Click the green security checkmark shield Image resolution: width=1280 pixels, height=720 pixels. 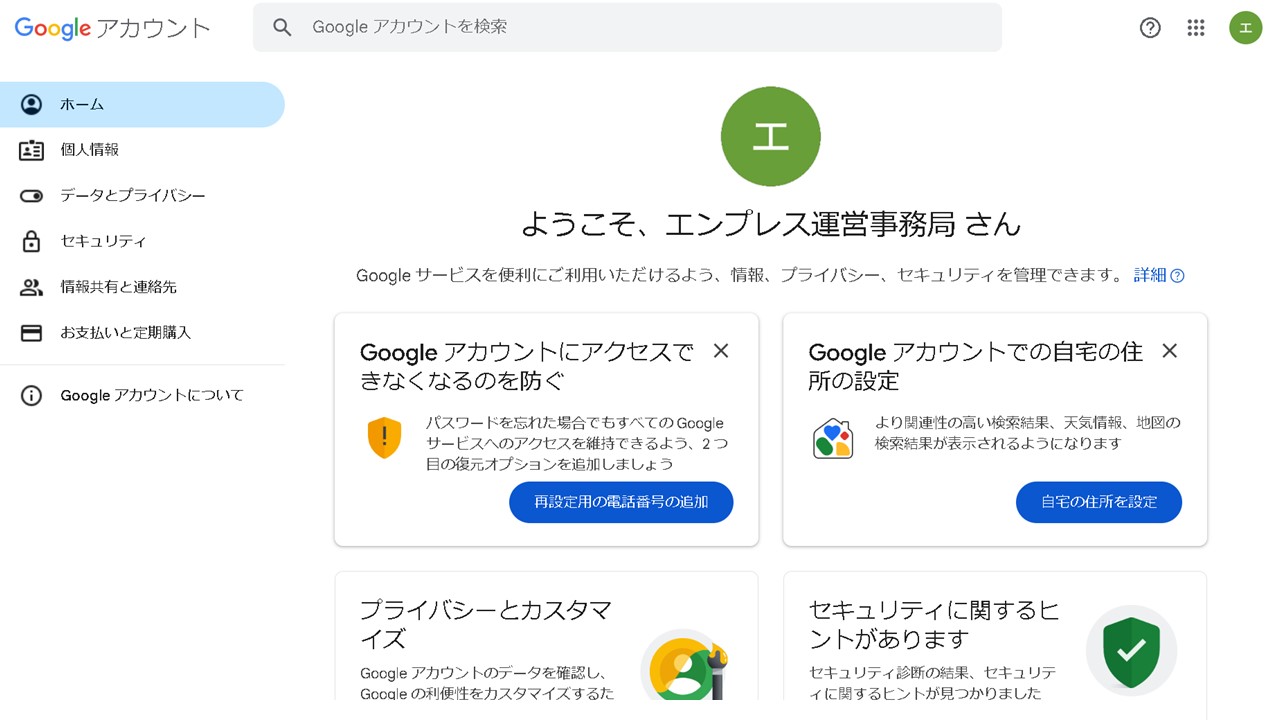1131,651
